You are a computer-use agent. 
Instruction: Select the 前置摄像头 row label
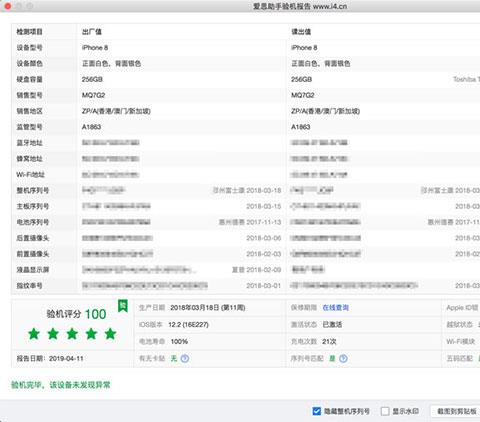33,254
